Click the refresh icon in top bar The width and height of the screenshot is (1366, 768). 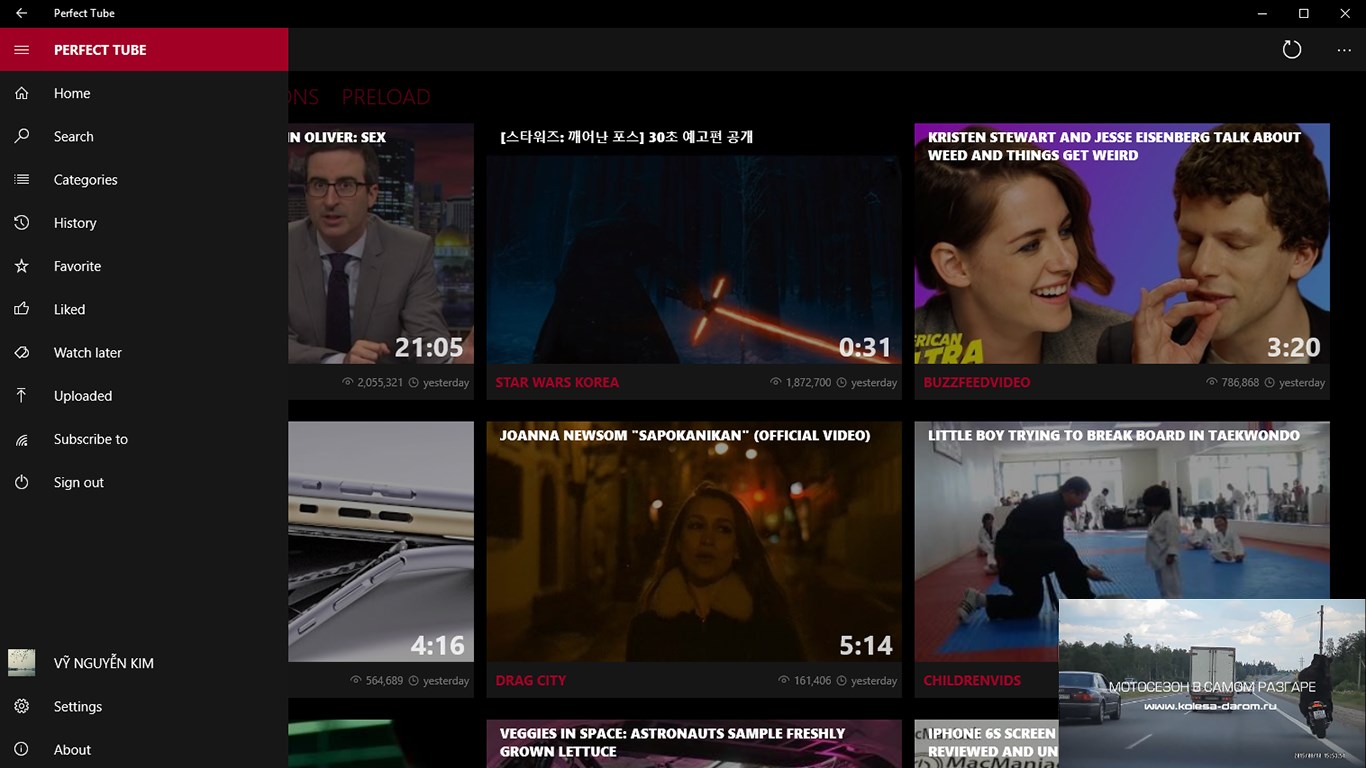[x=1292, y=49]
